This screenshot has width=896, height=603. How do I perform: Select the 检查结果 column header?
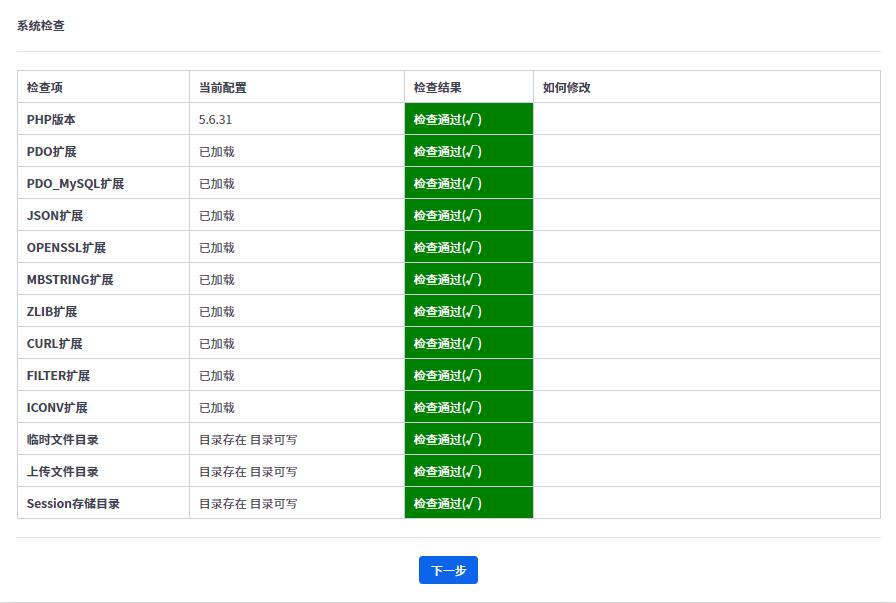tap(438, 88)
